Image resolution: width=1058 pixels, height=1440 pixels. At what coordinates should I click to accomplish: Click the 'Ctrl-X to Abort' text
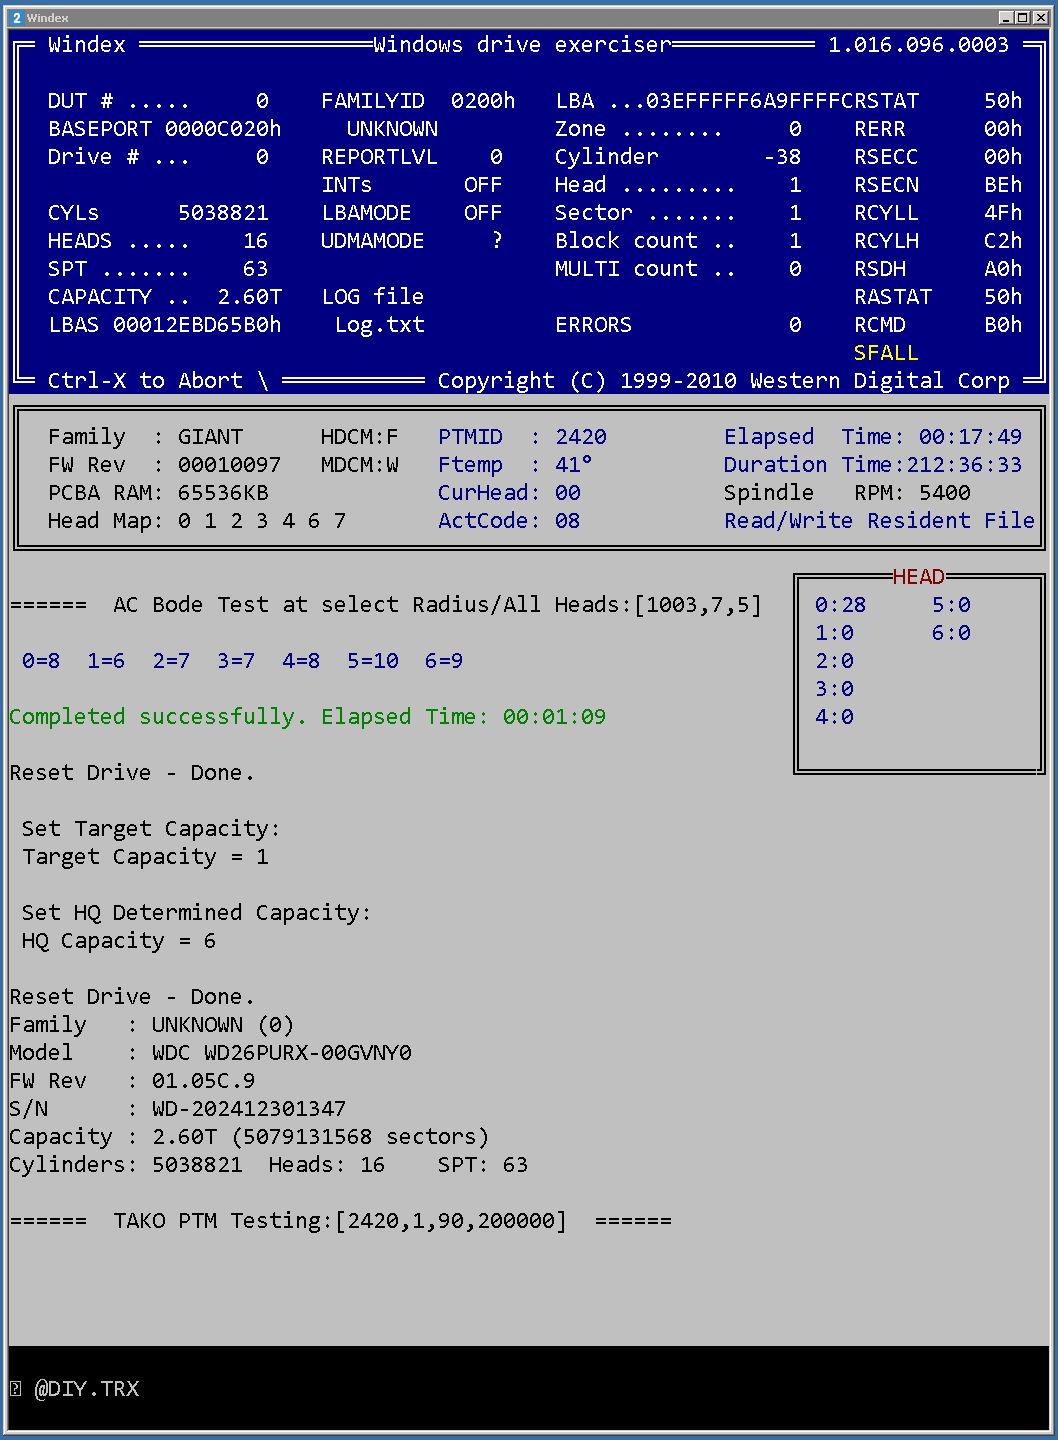click(145, 381)
